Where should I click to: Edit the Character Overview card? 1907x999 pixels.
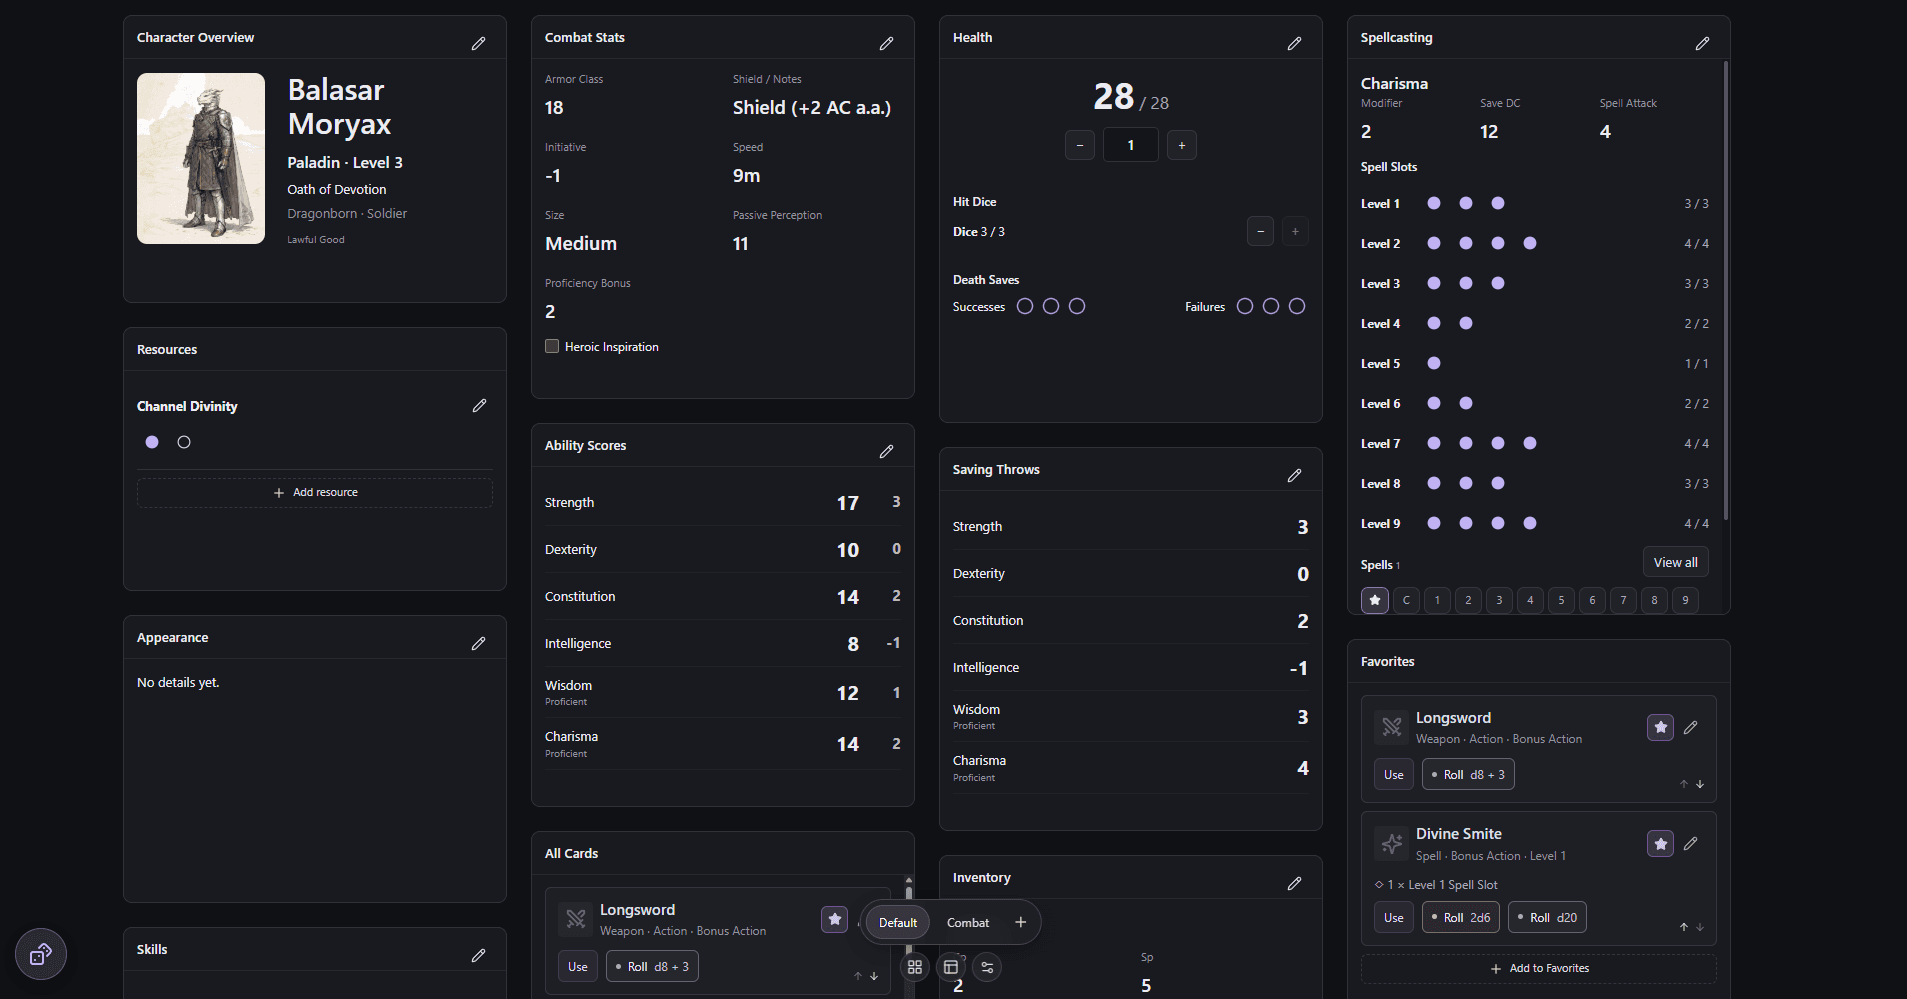[x=479, y=43]
